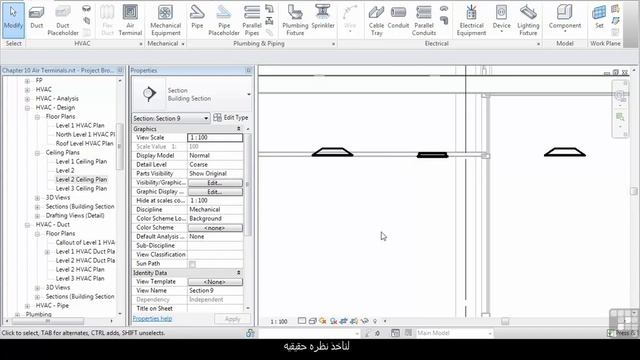Viewport: 640px width, 360px height.
Task: Expand the HVAC - Analysis node
Action: click(27, 99)
